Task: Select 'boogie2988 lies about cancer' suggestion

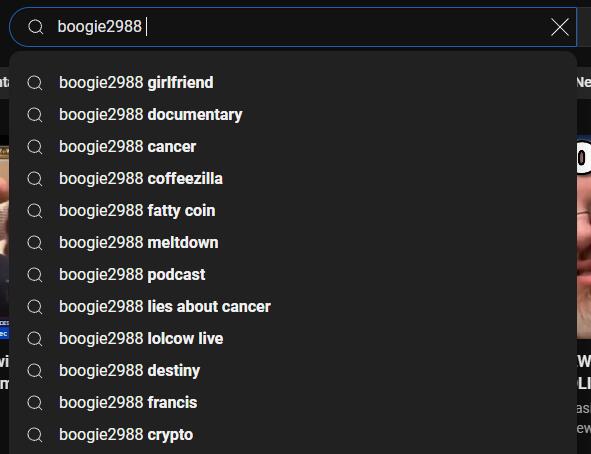Action: [x=293, y=307]
